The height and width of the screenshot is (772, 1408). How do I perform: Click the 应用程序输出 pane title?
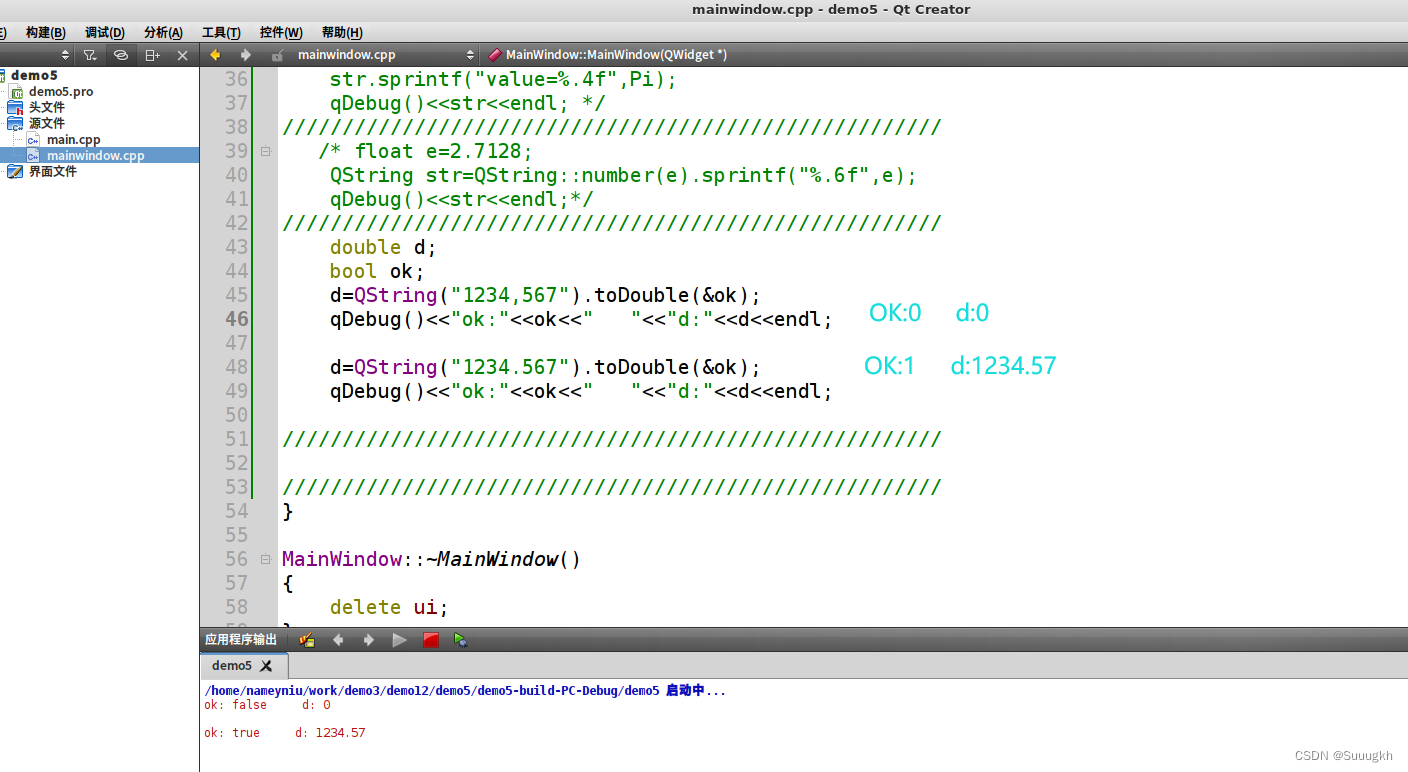tap(241, 640)
